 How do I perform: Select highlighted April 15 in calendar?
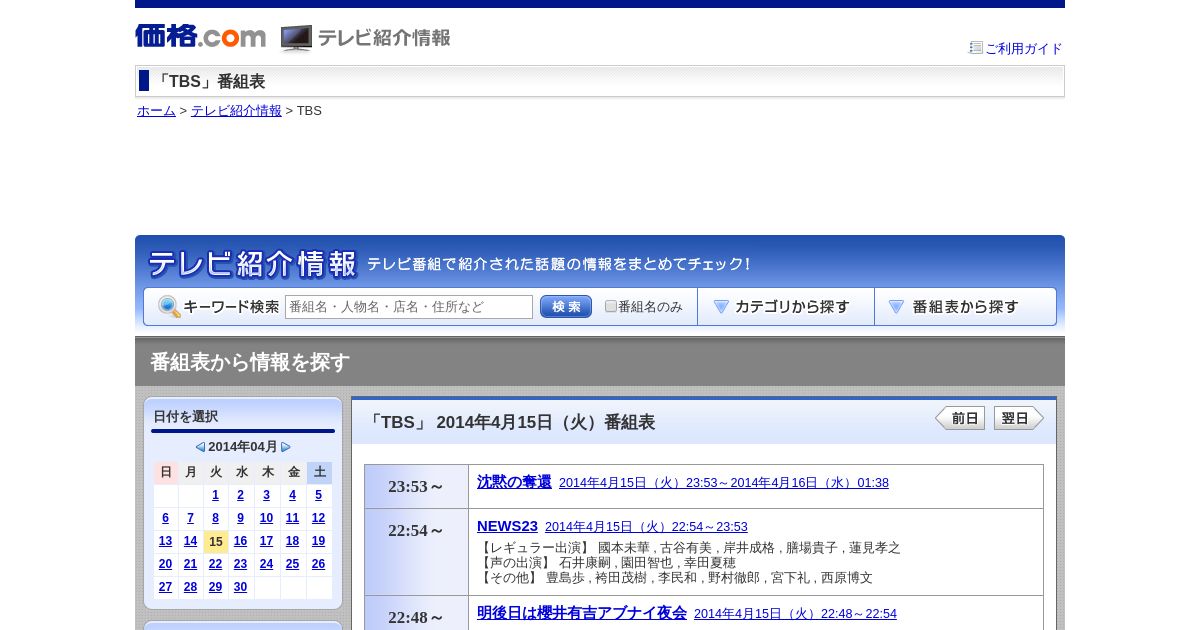pyautogui.click(x=215, y=541)
